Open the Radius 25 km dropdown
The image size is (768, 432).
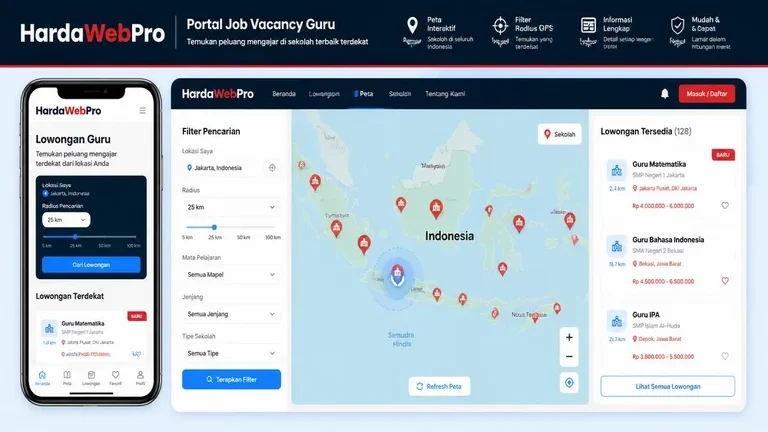click(x=231, y=207)
